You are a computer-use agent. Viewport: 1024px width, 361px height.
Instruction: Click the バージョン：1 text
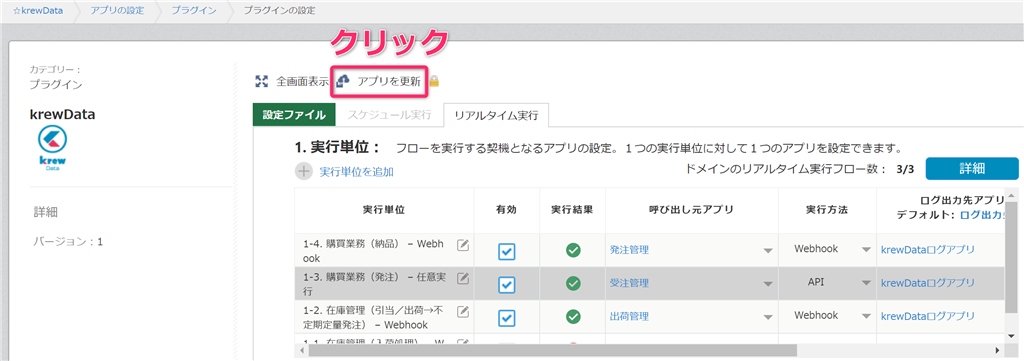pyautogui.click(x=69, y=242)
